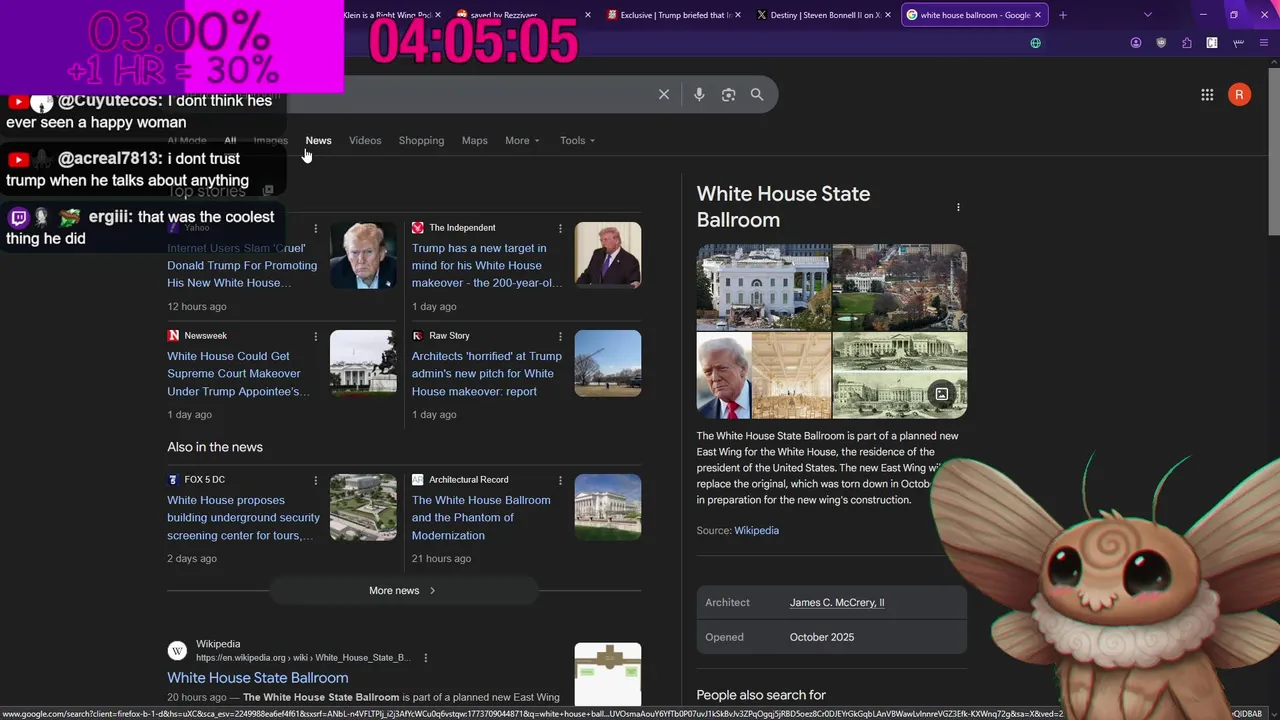Open the Google apps grid
Viewport: 1280px width, 720px height.
1207,94
